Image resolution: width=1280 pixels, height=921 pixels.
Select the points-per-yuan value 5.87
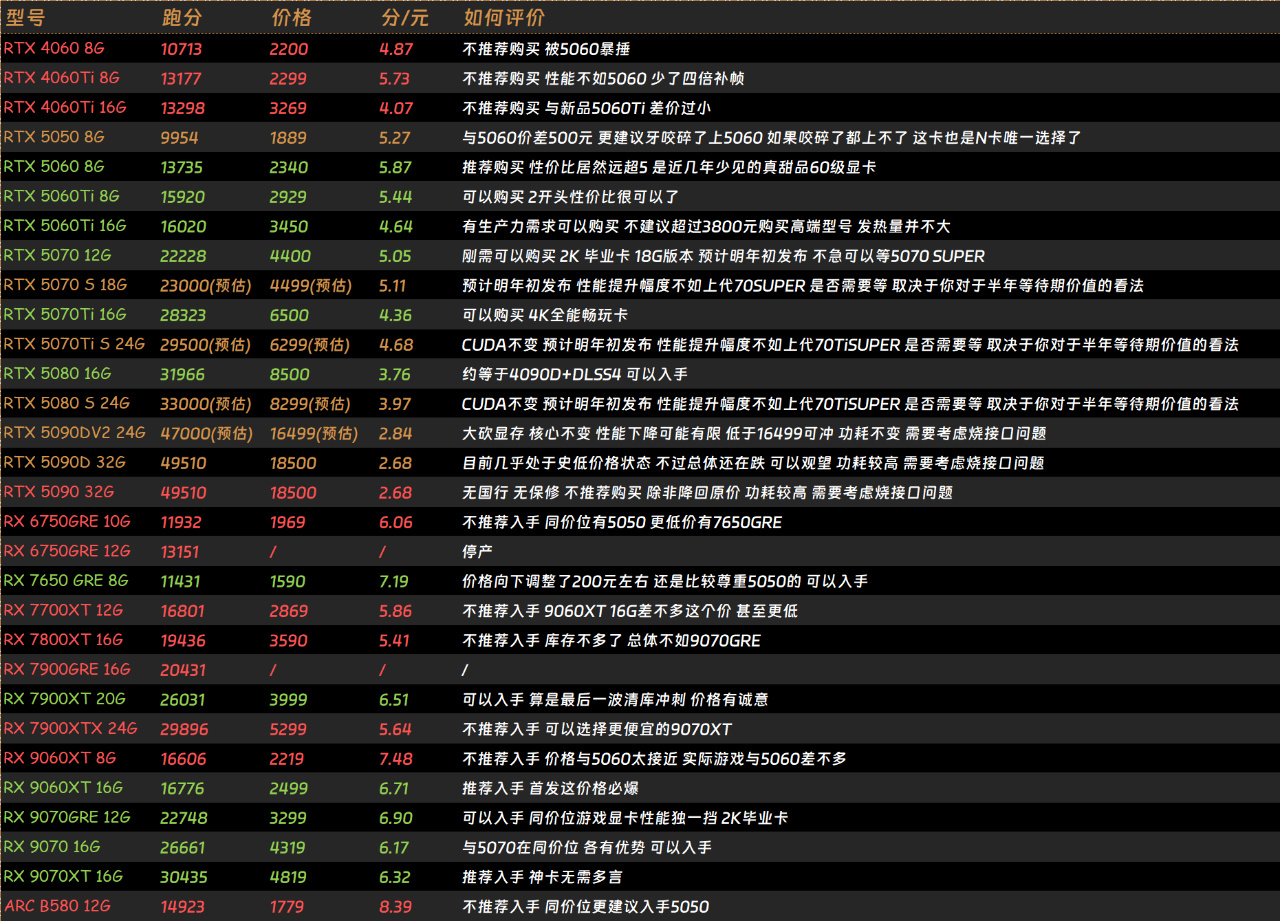[x=396, y=167]
